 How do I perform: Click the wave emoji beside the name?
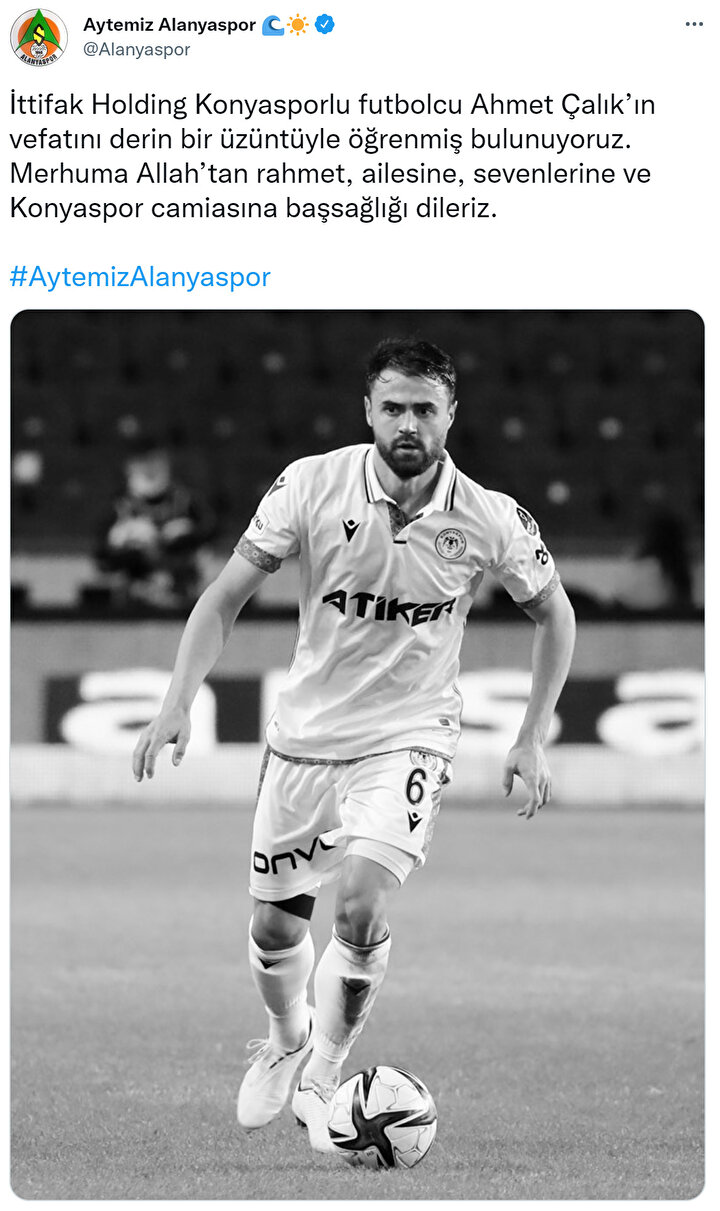click(x=273, y=25)
